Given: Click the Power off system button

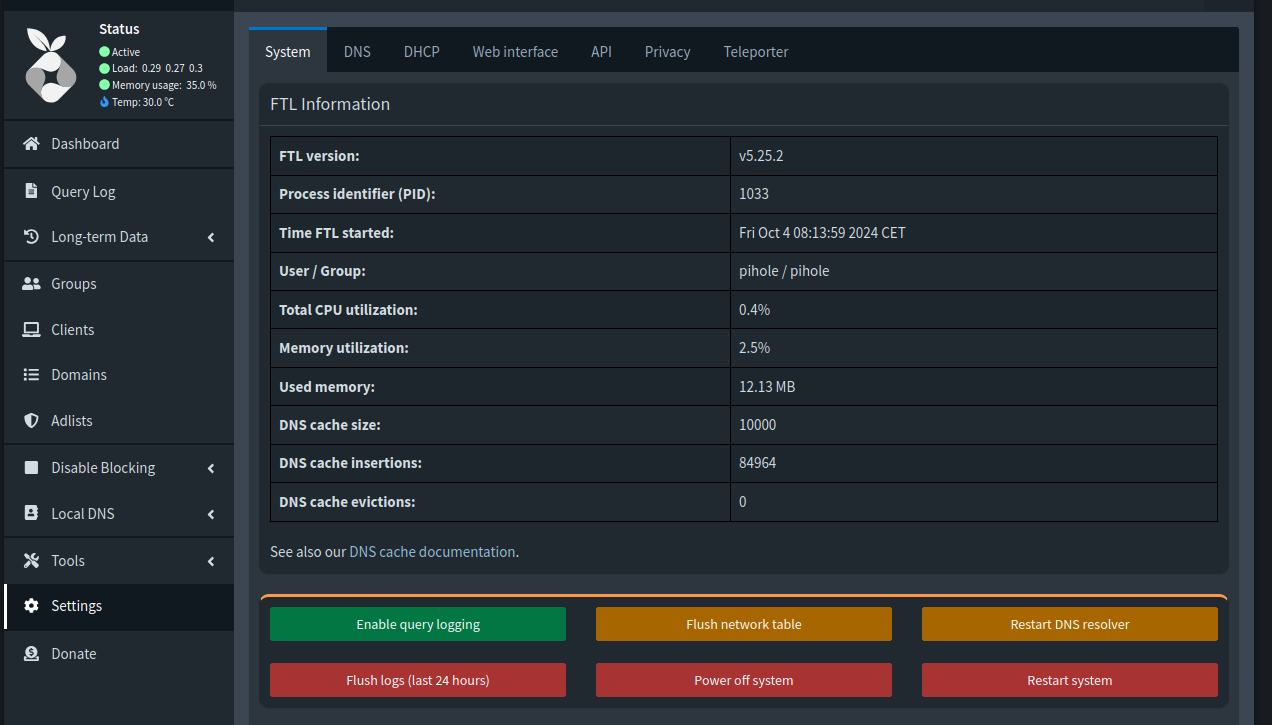Looking at the screenshot, I should tap(744, 680).
